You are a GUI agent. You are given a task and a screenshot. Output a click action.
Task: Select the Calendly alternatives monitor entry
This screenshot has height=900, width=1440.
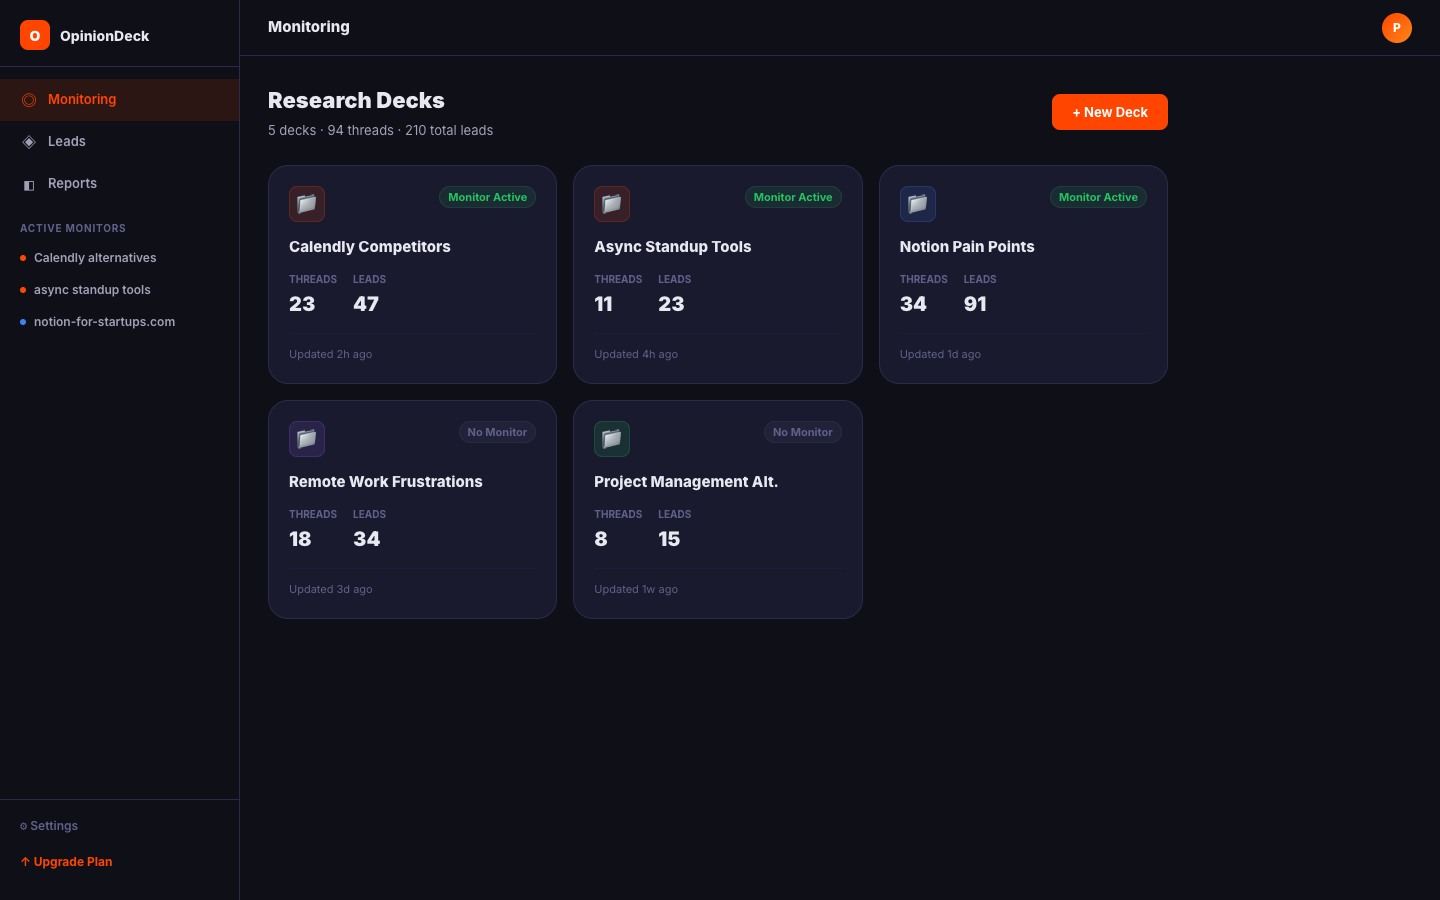(95, 258)
